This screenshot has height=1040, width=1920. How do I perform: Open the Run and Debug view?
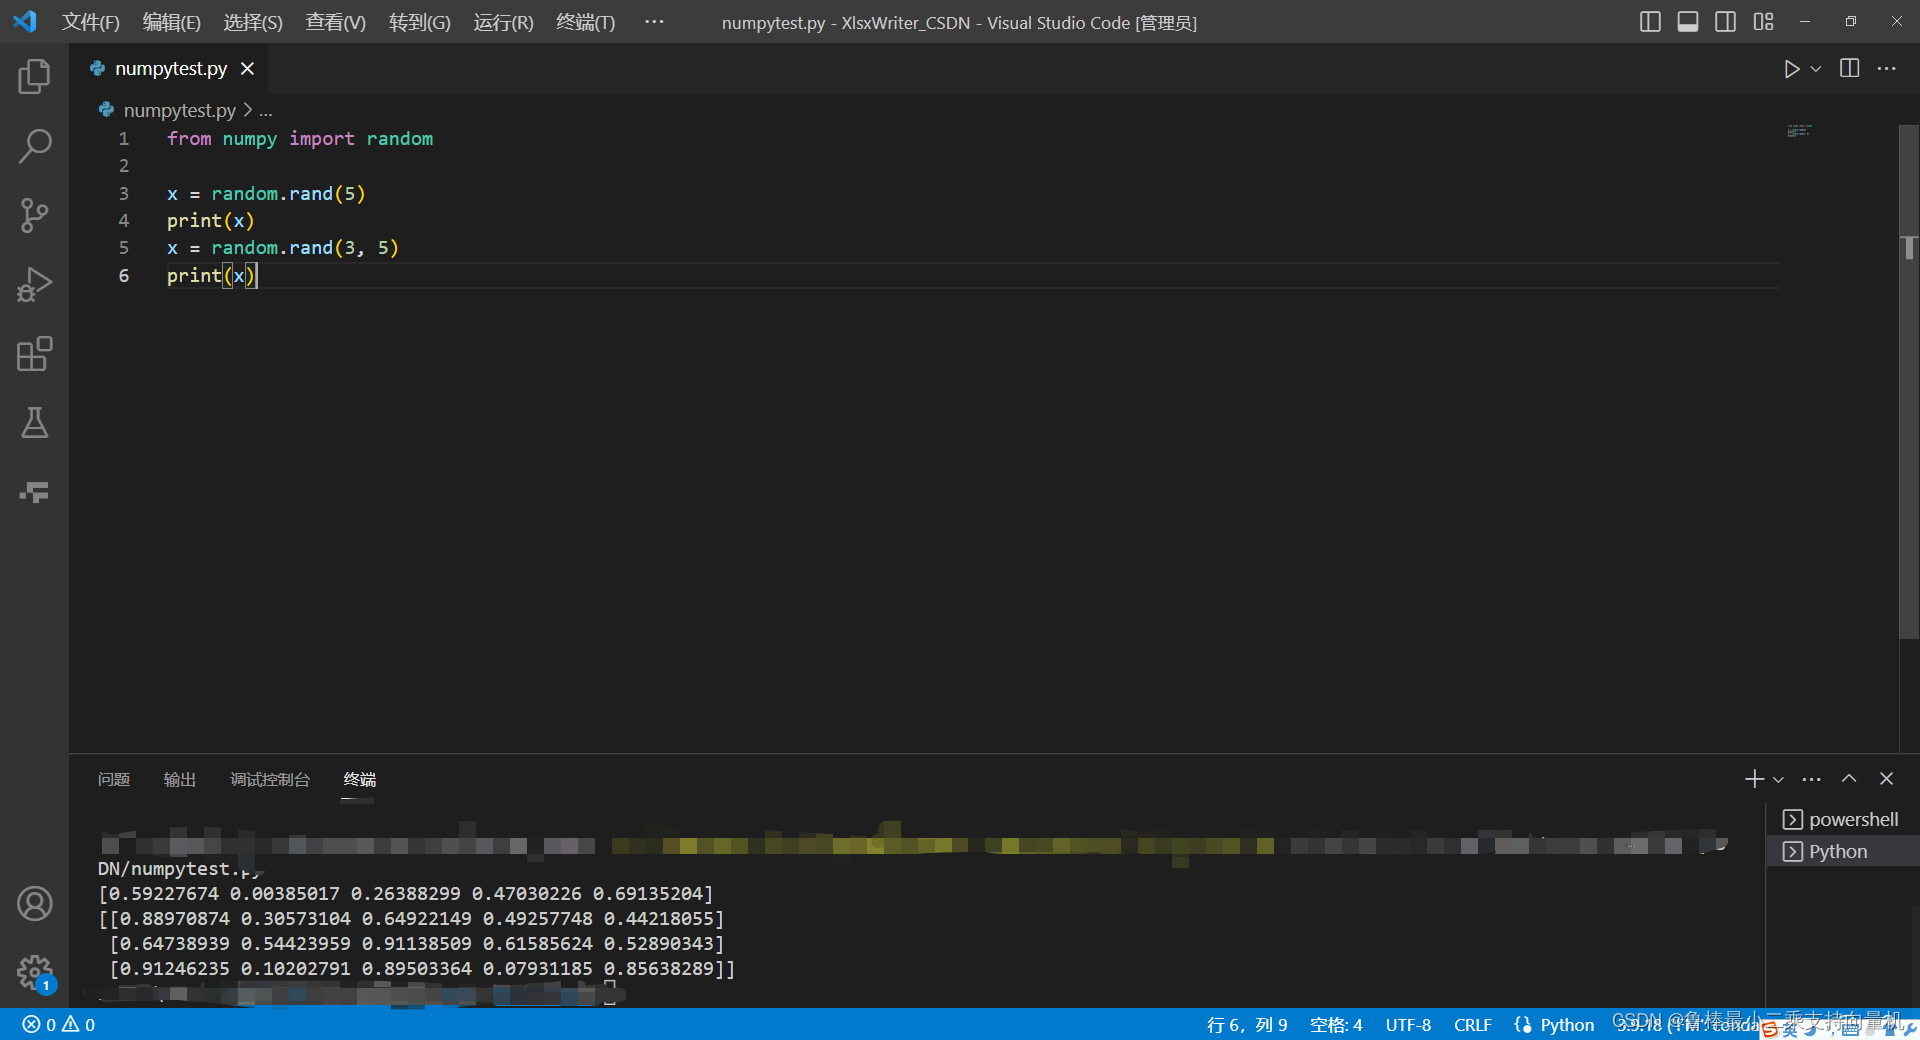(x=34, y=285)
